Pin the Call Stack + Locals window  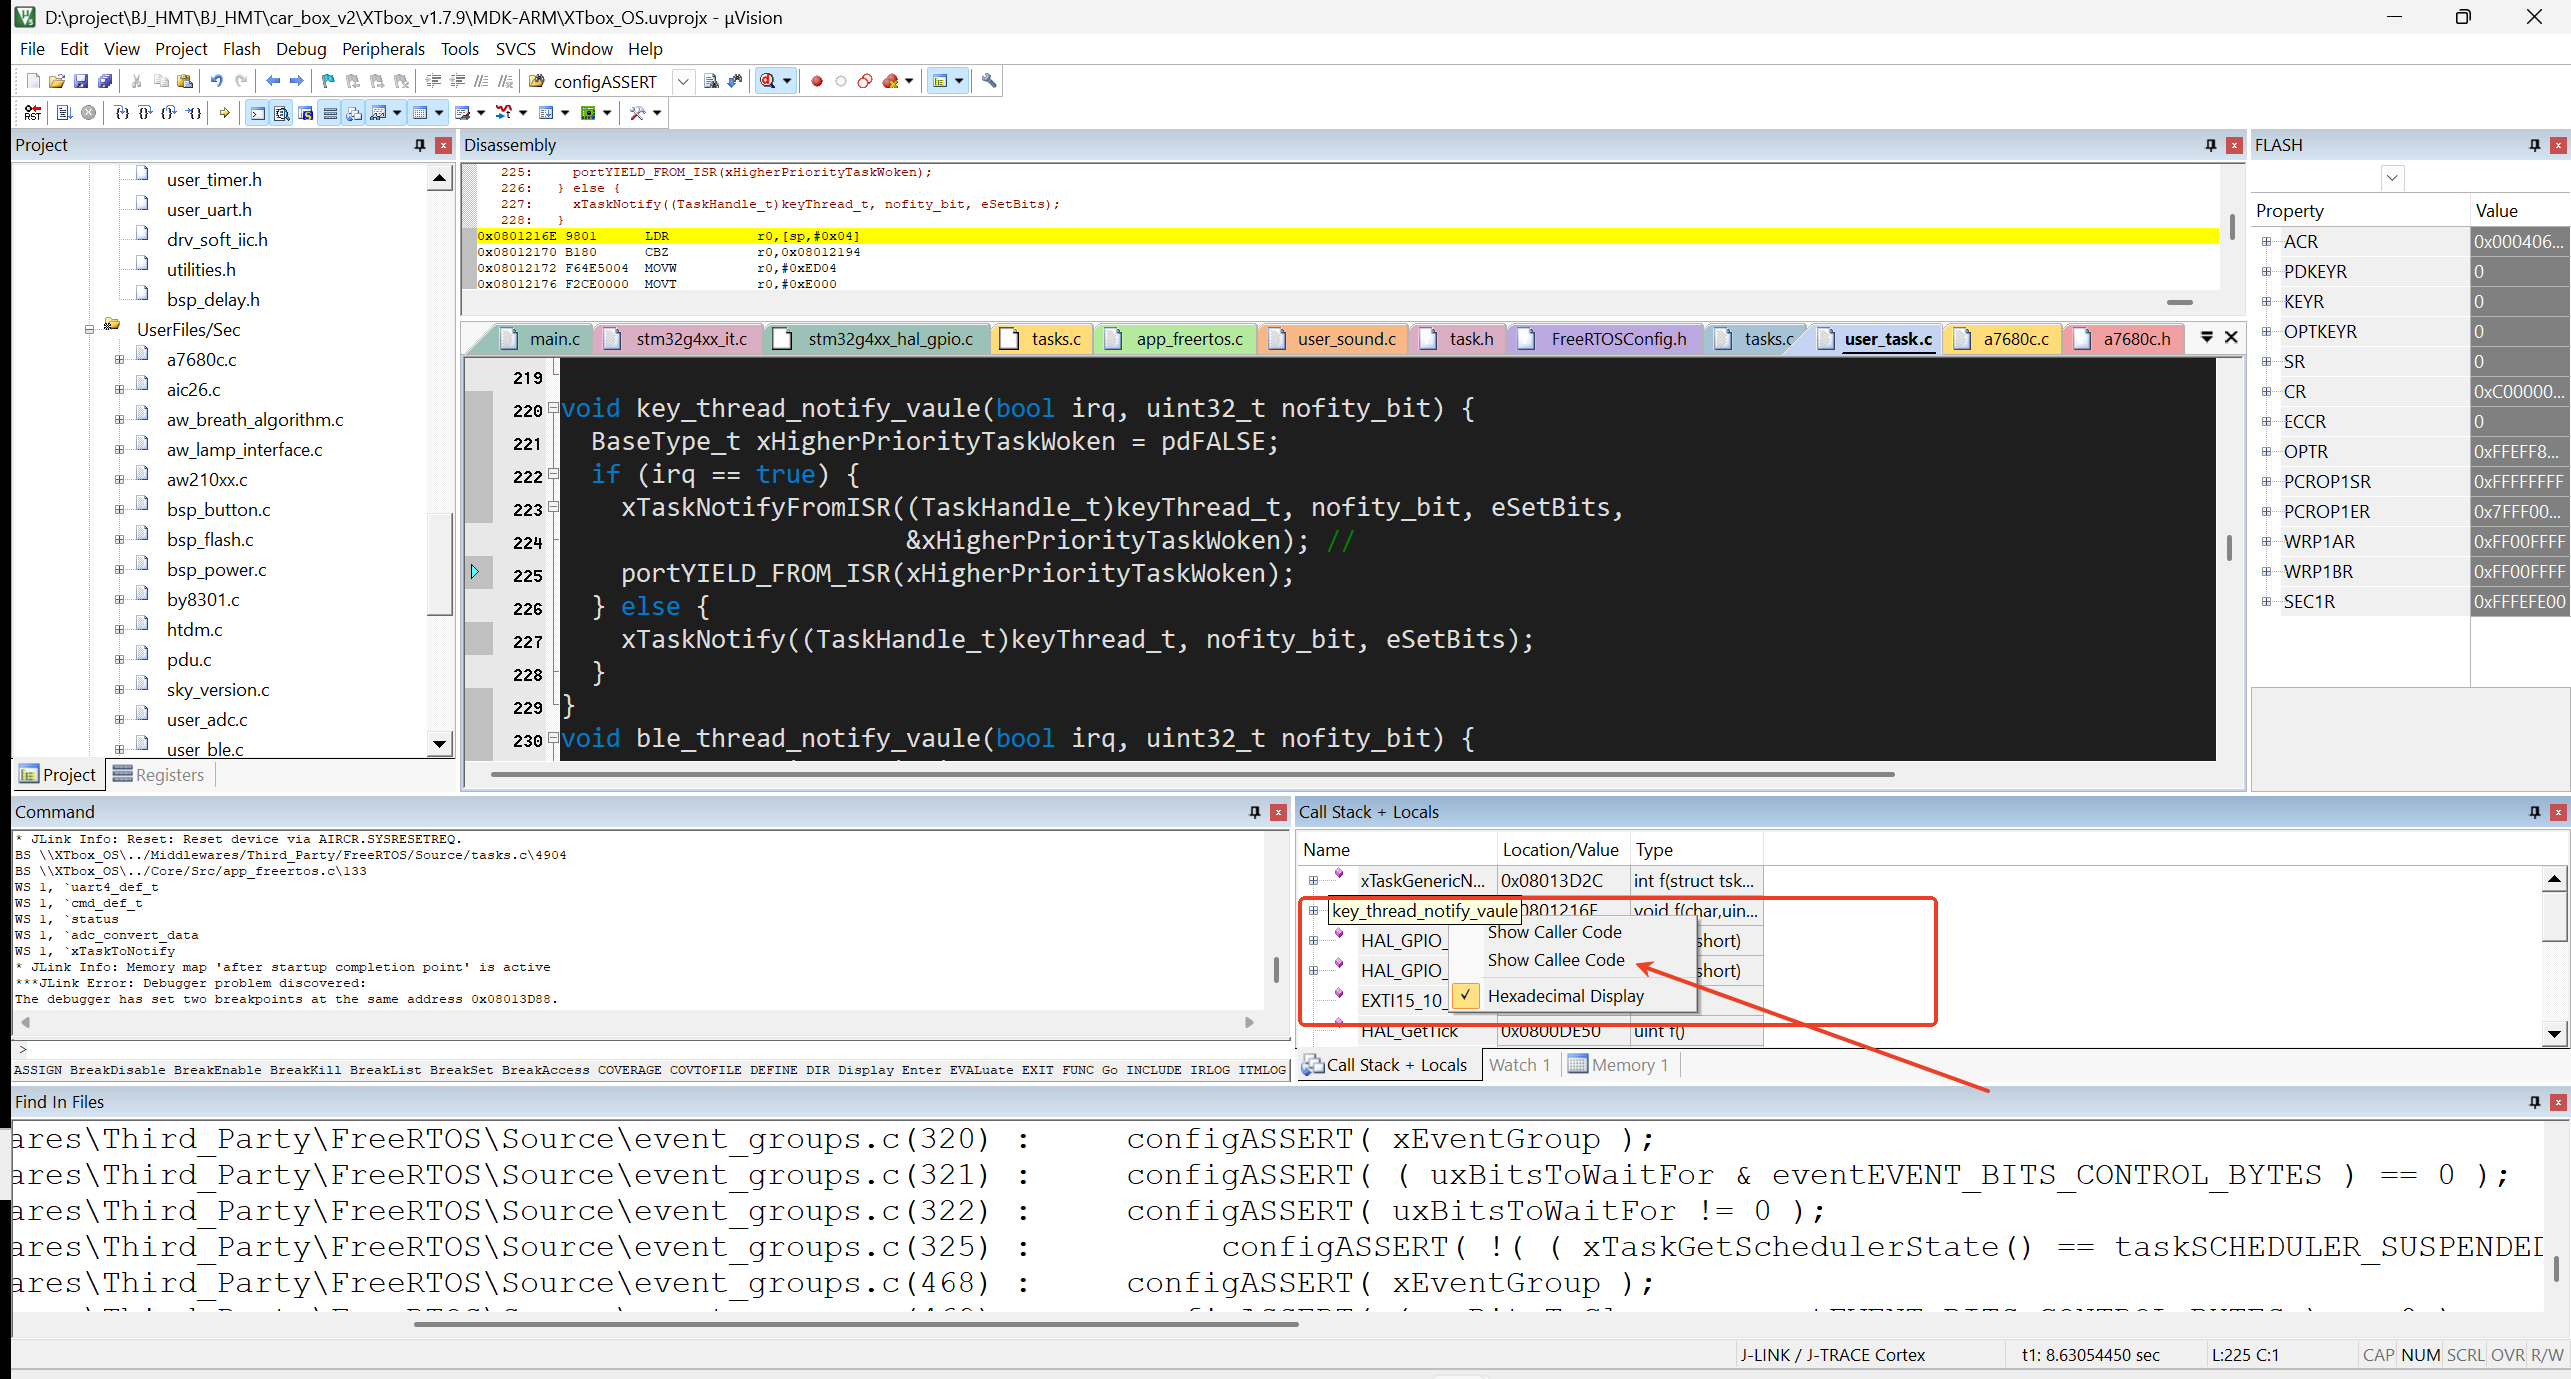[2536, 811]
